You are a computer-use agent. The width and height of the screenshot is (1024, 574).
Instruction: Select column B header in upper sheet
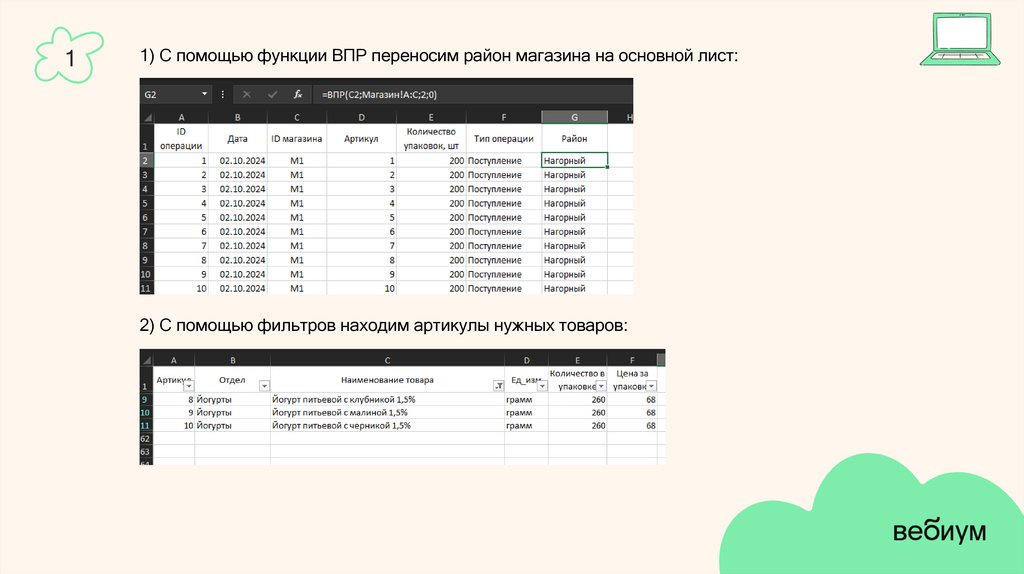[237, 118]
